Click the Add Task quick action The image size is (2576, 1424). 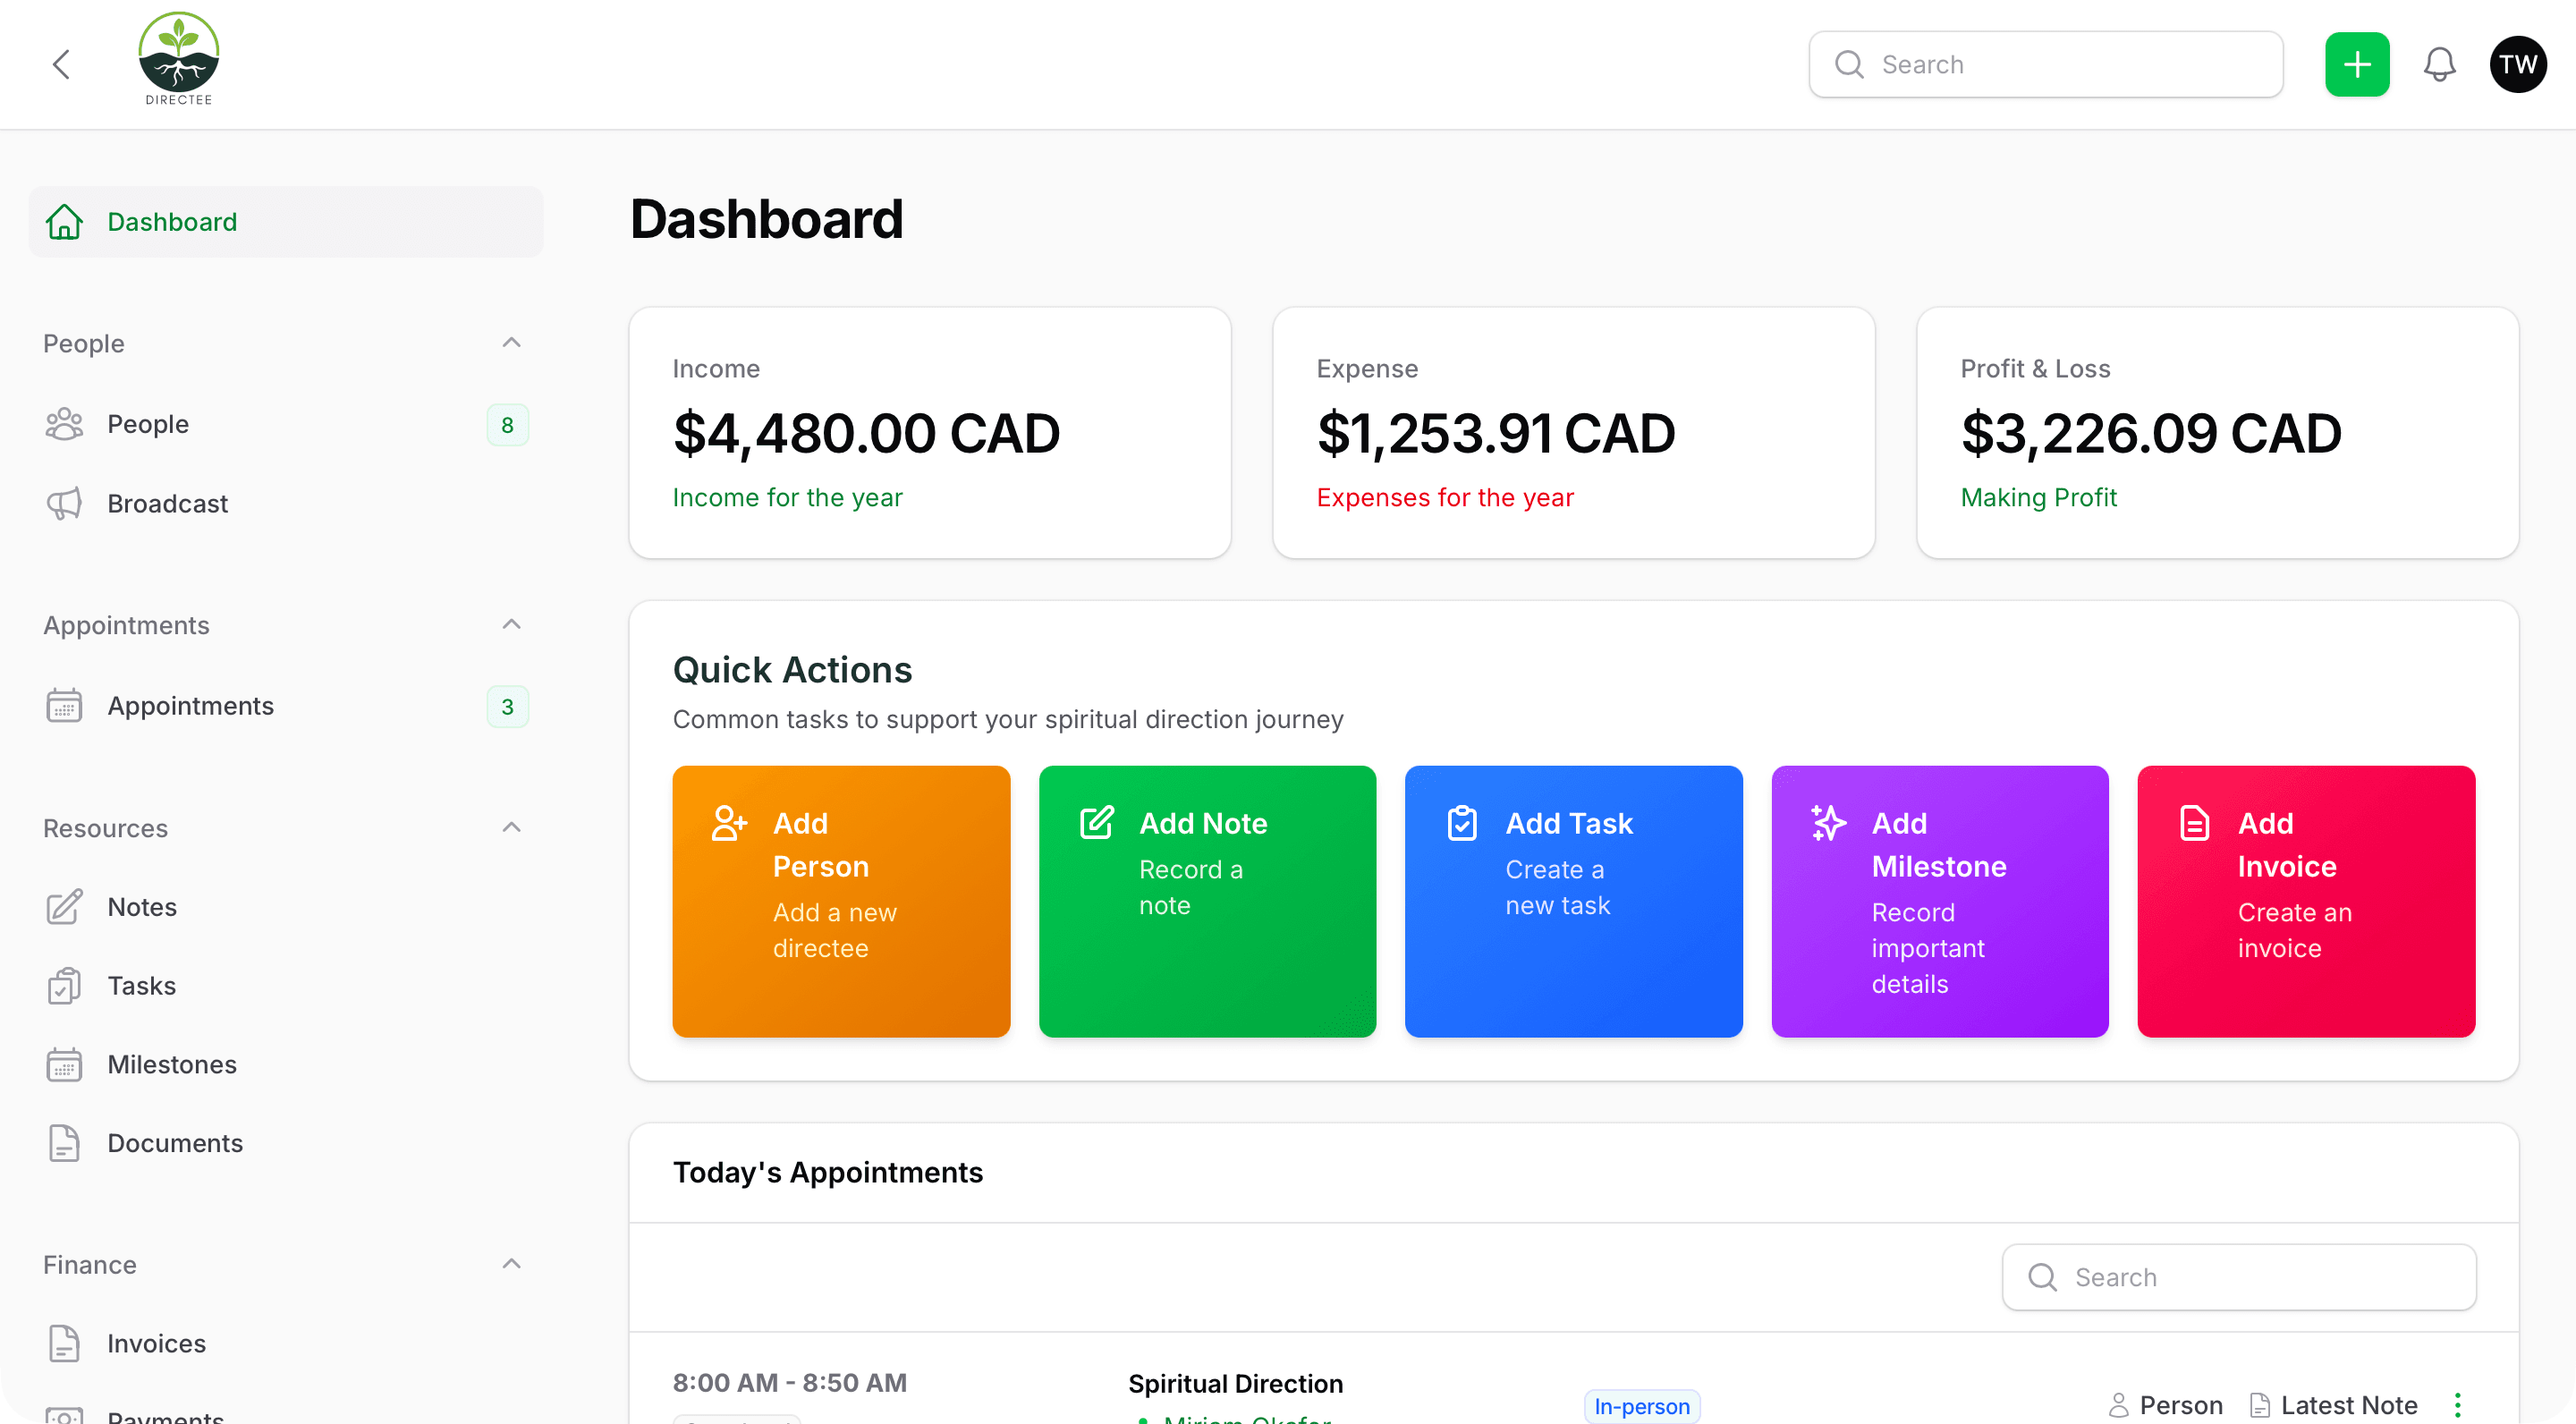(1573, 902)
